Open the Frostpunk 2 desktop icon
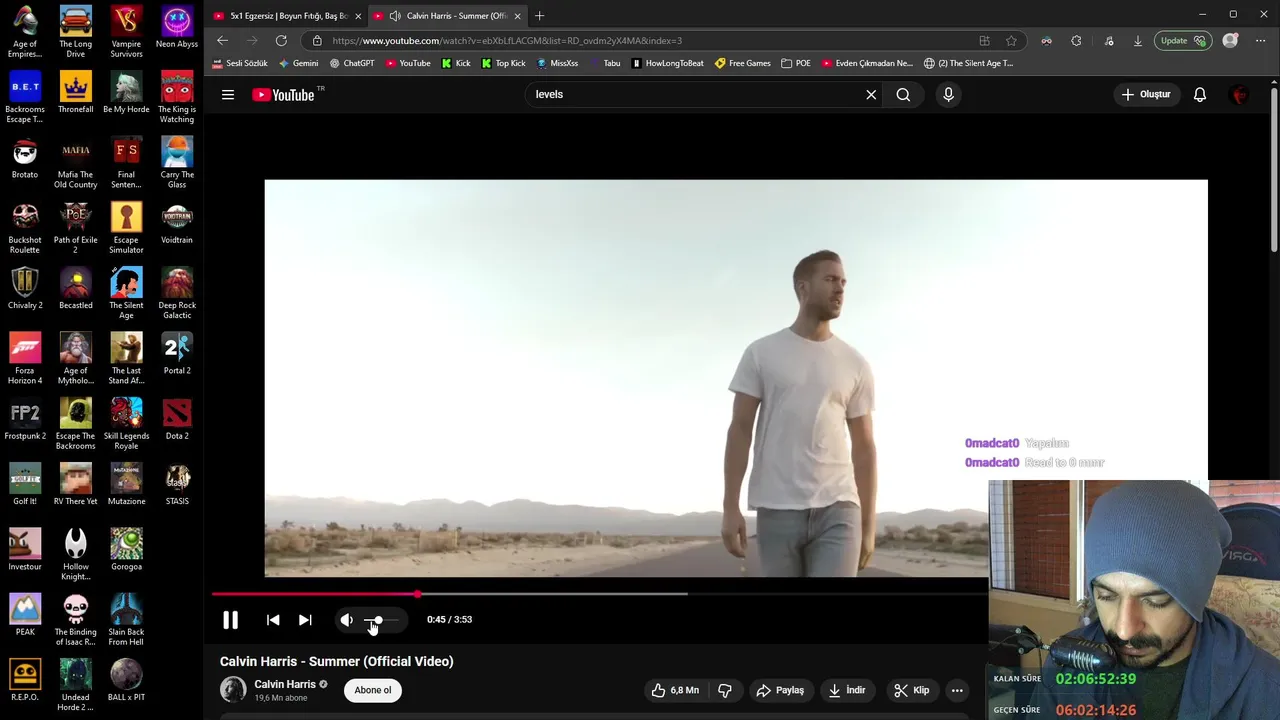 click(25, 420)
